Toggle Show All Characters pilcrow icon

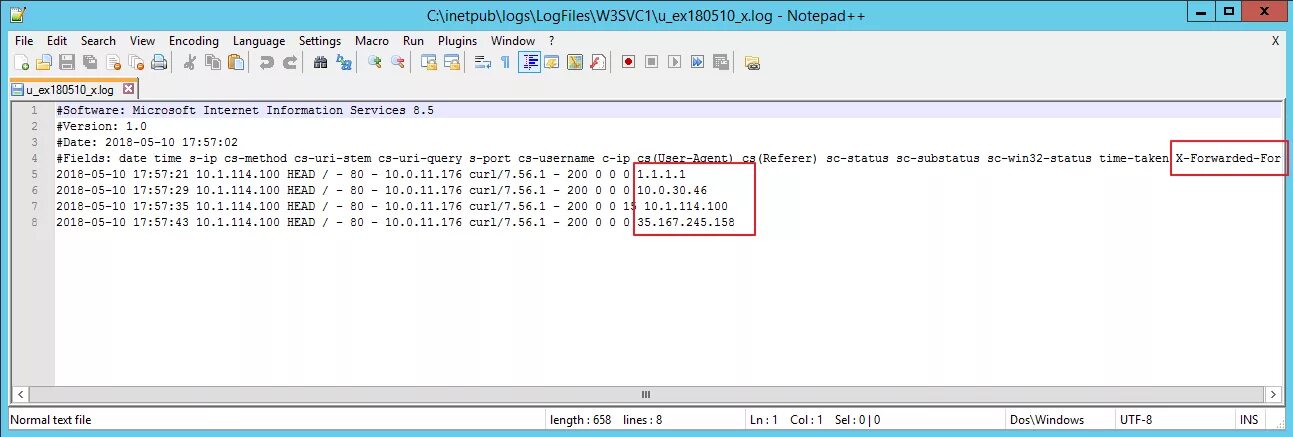(x=505, y=62)
